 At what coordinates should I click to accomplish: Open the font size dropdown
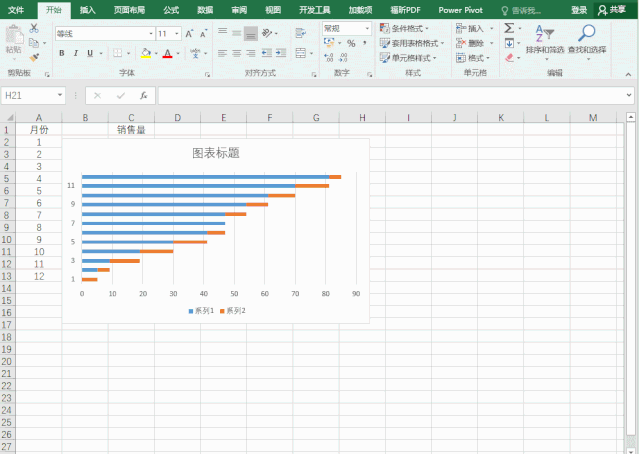click(x=177, y=34)
